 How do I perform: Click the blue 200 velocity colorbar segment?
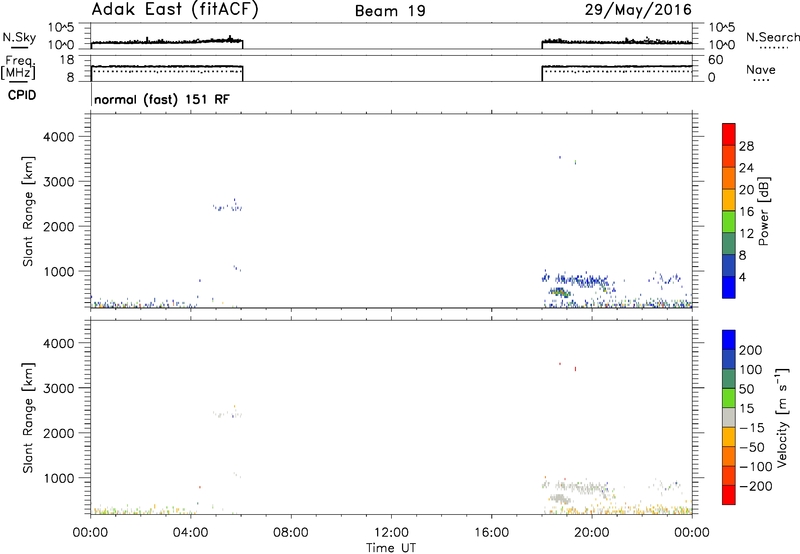point(729,340)
